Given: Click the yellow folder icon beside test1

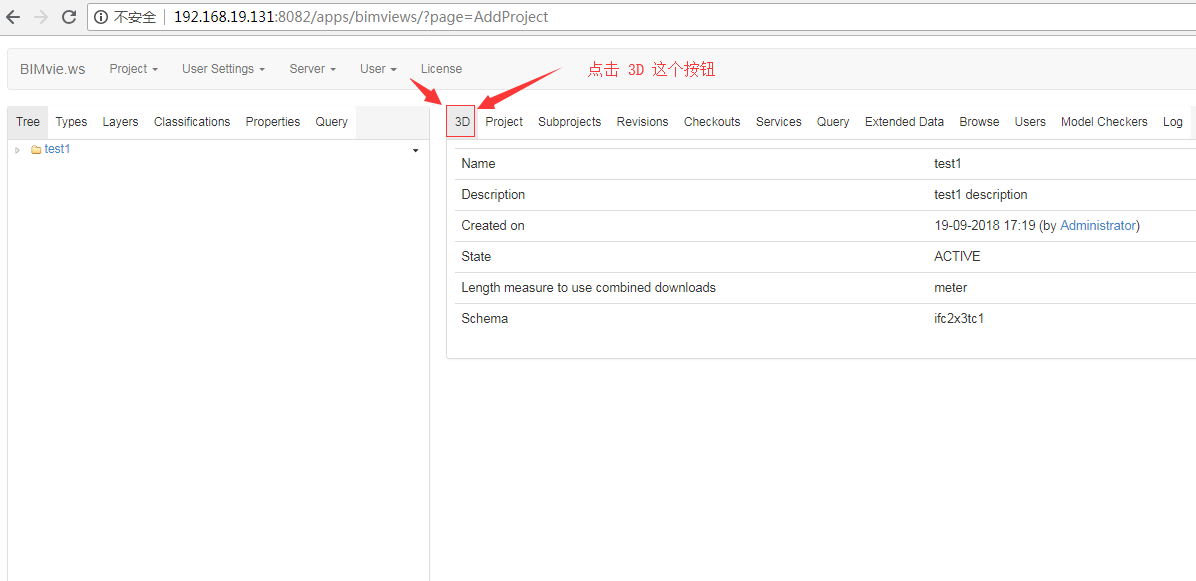Looking at the screenshot, I should [36, 148].
